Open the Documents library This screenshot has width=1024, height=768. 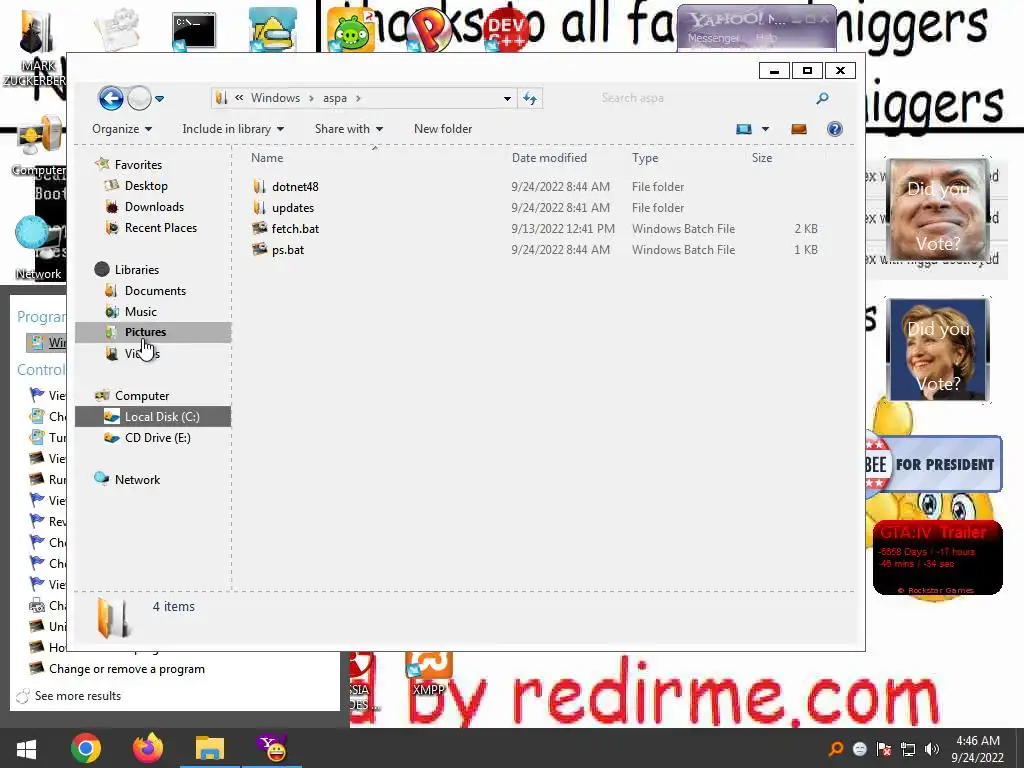155,291
